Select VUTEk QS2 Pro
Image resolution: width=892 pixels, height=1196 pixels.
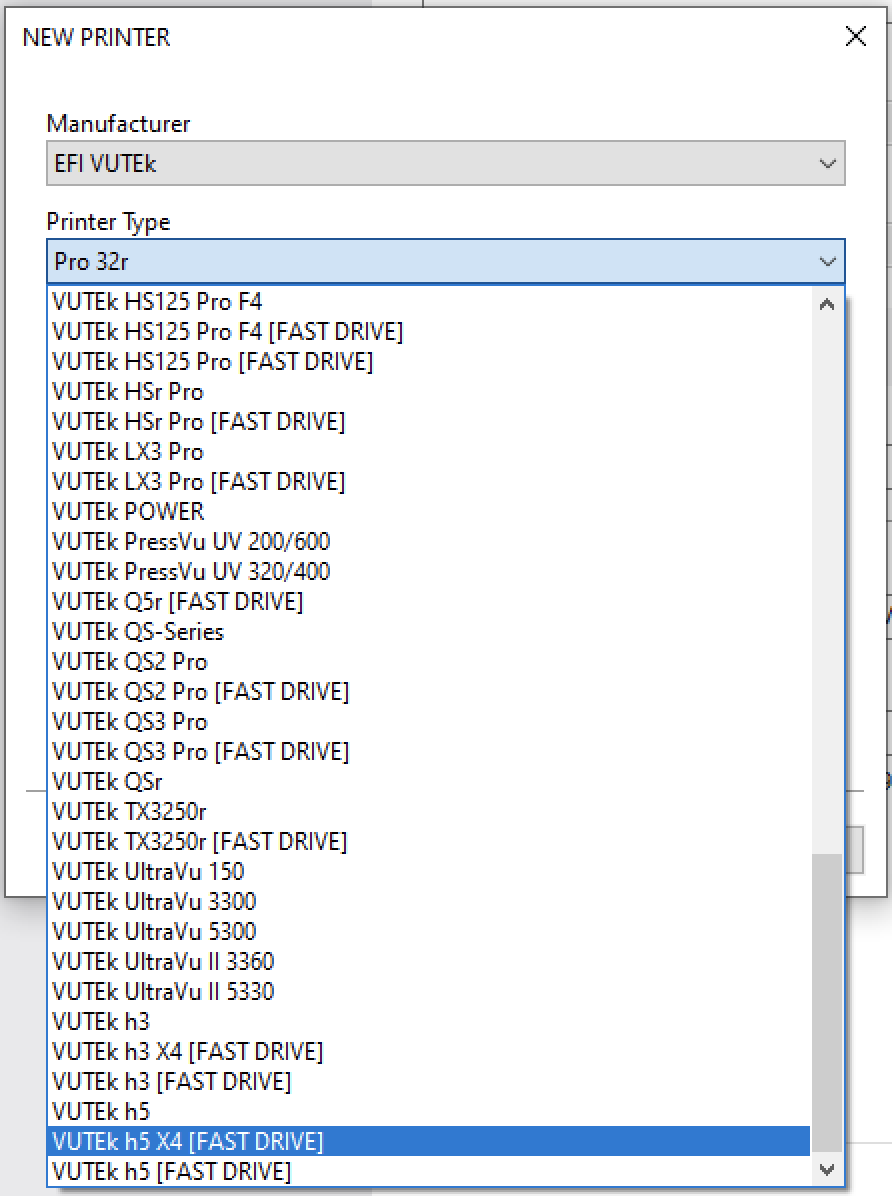[430, 661]
